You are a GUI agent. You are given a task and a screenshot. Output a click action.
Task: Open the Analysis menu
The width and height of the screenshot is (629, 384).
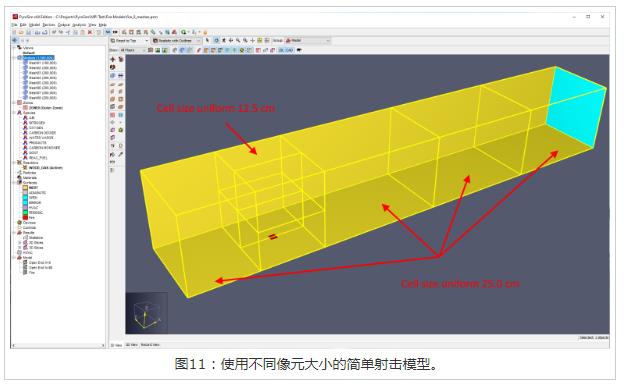point(79,25)
